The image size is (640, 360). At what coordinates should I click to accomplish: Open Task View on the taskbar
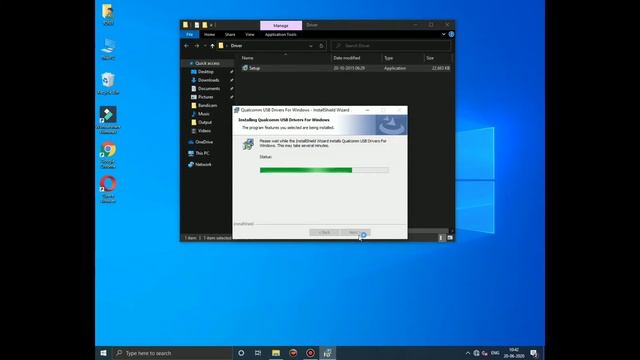pyautogui.click(x=258, y=353)
